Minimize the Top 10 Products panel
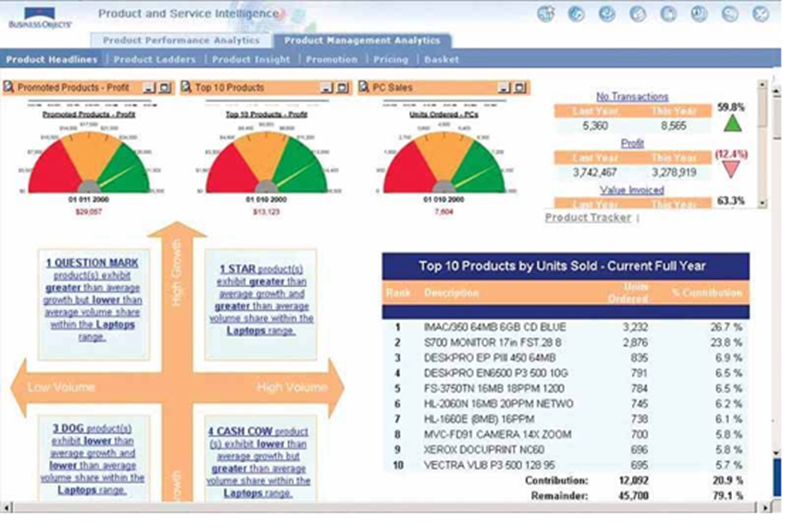The width and height of the screenshot is (794, 530). (327, 88)
